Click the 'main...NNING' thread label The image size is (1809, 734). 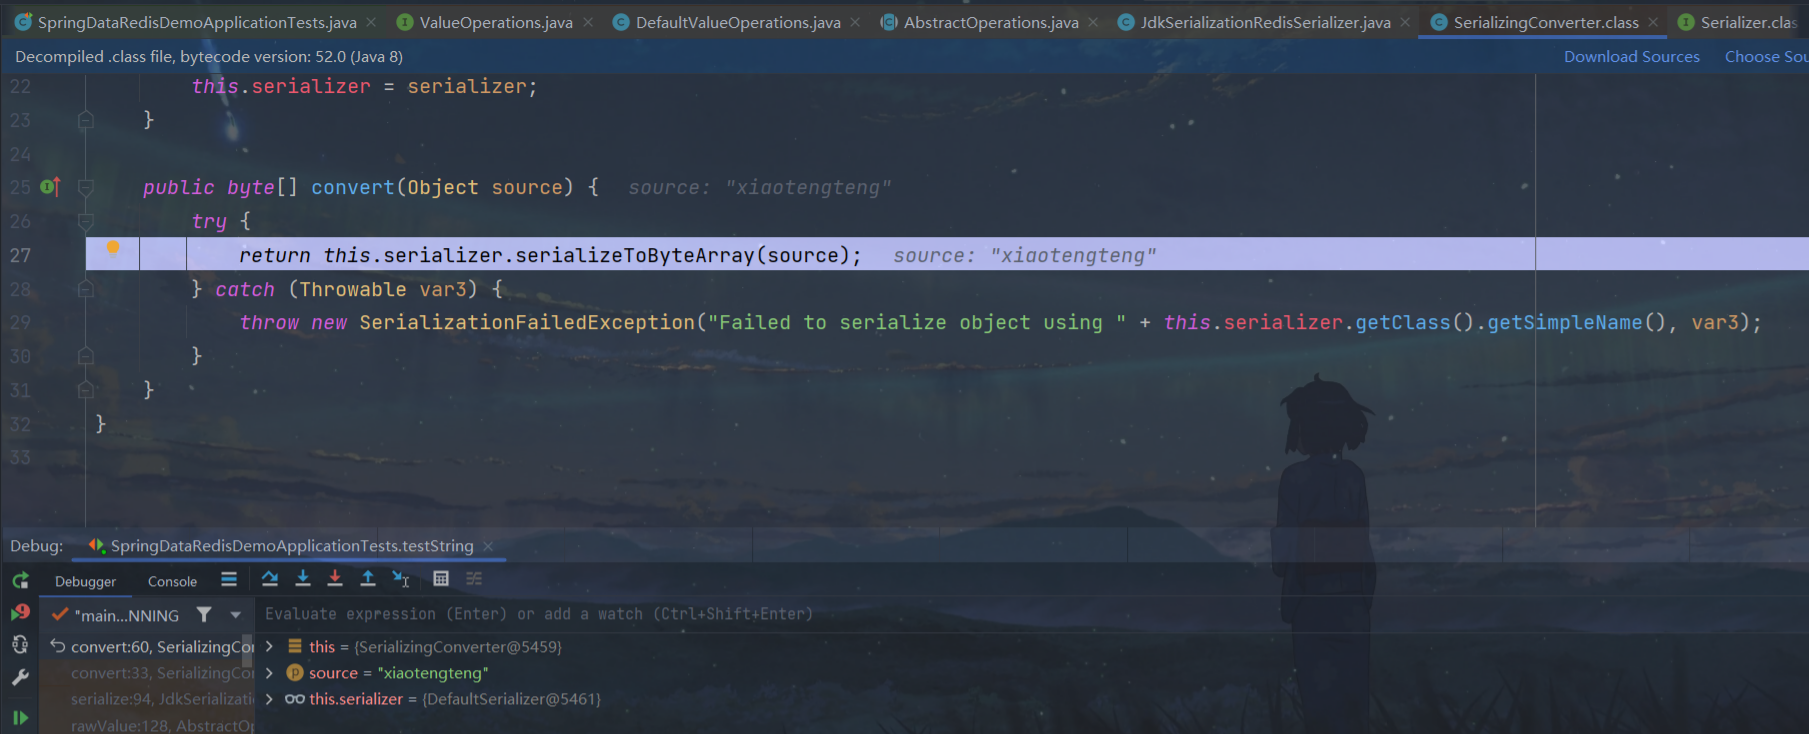126,615
